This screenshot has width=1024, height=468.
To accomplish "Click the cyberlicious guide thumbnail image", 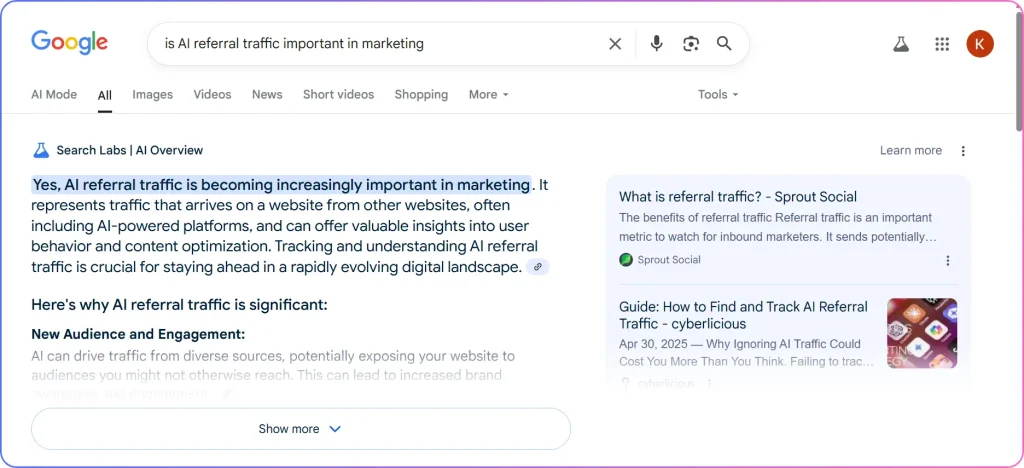I will coord(922,334).
